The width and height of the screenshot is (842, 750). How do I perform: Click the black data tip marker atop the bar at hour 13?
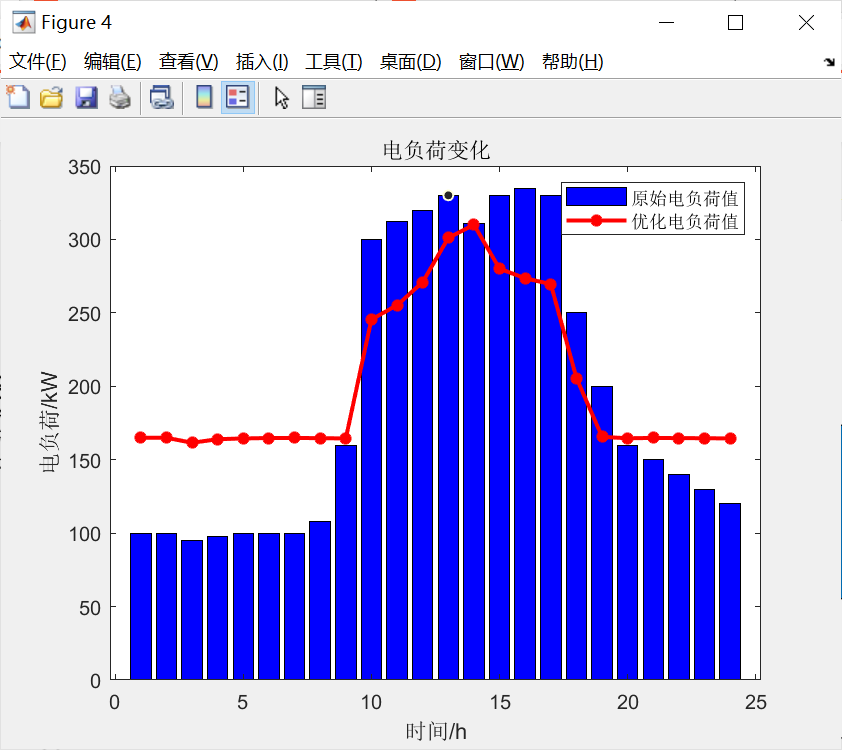pyautogui.click(x=448, y=195)
